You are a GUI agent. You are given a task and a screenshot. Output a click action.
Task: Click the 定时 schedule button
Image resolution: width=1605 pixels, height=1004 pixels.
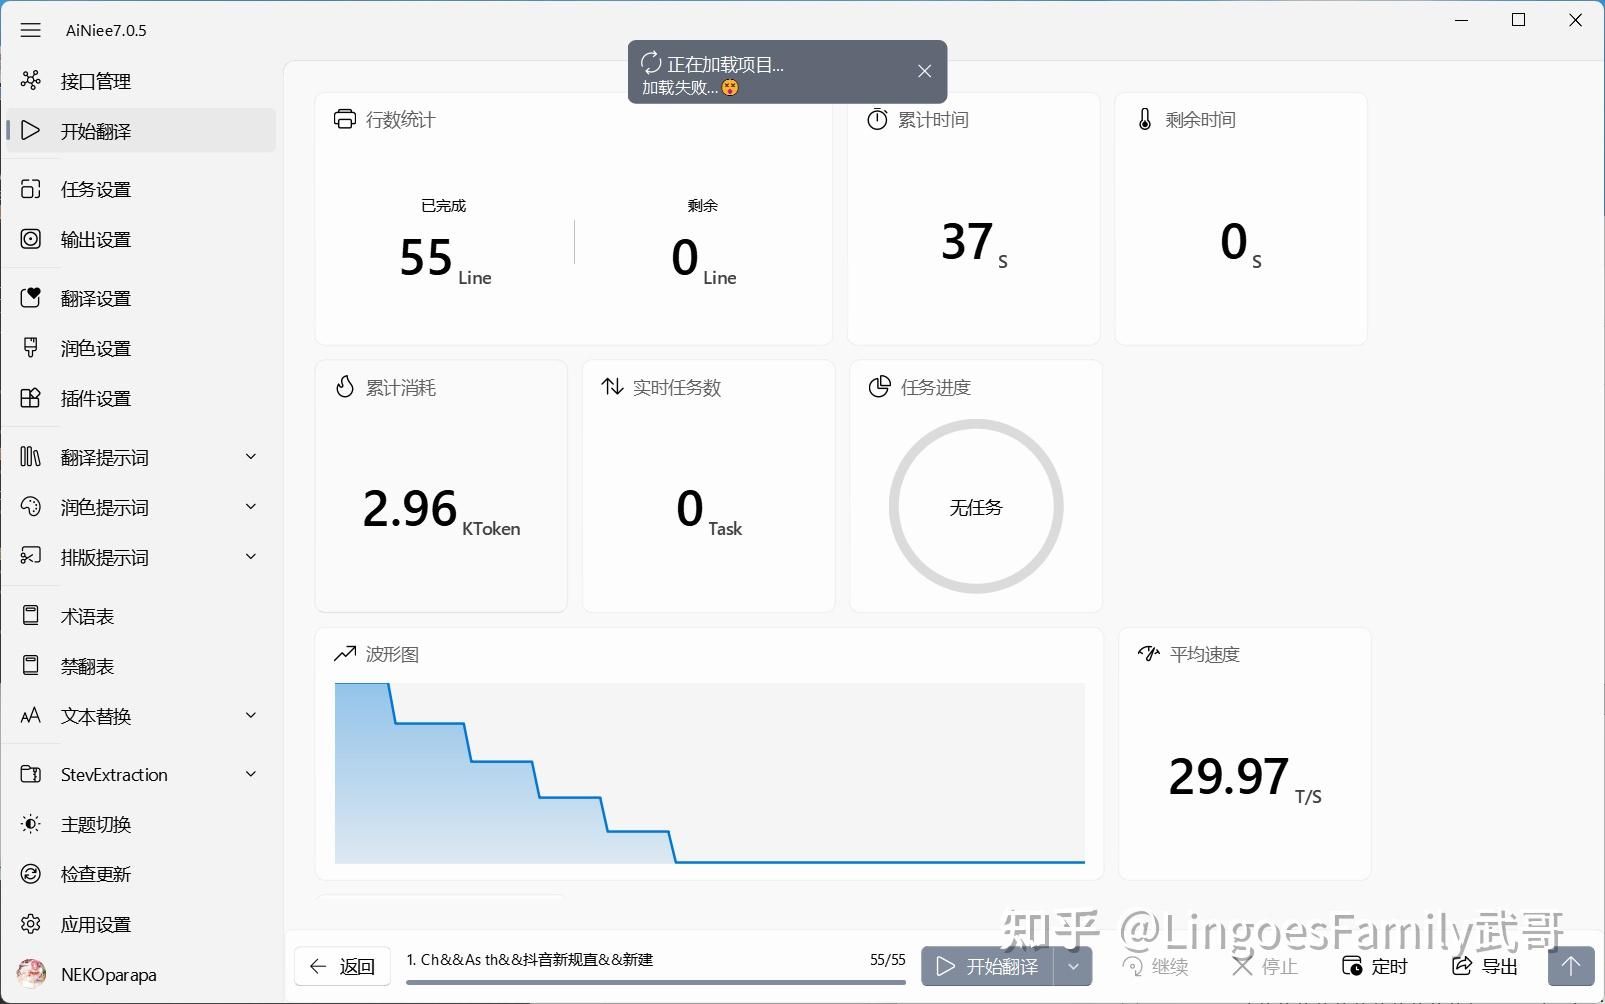(x=1375, y=966)
